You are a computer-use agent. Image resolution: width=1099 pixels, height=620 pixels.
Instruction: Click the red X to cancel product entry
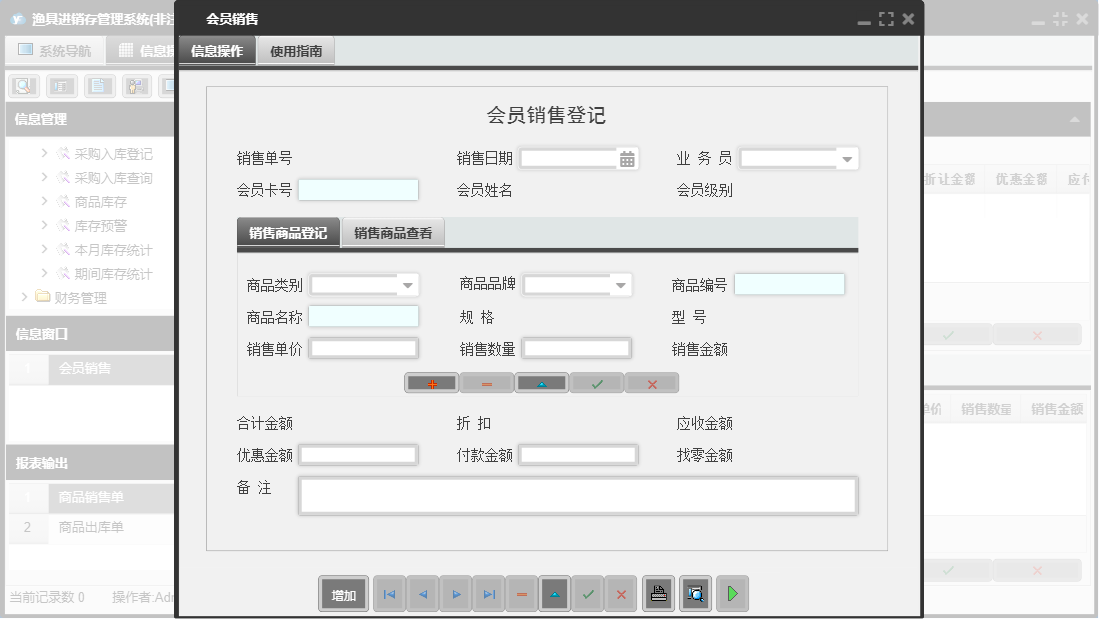point(651,382)
